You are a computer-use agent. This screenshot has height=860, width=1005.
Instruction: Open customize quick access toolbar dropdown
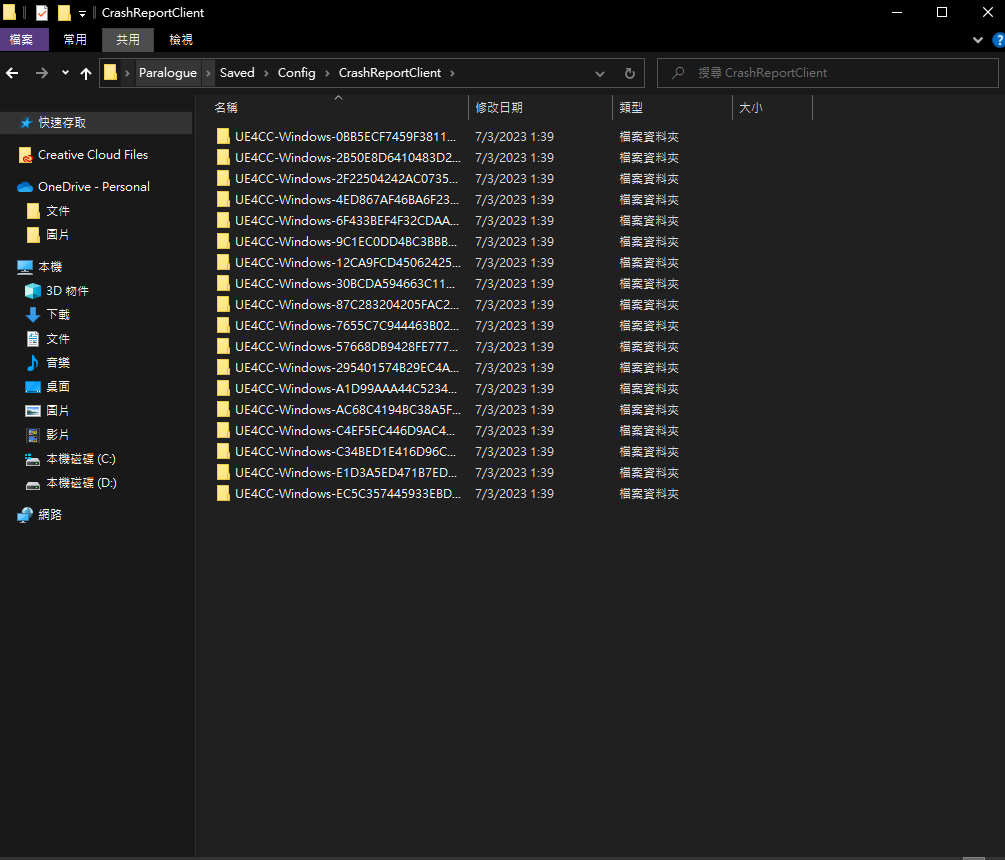(x=82, y=13)
